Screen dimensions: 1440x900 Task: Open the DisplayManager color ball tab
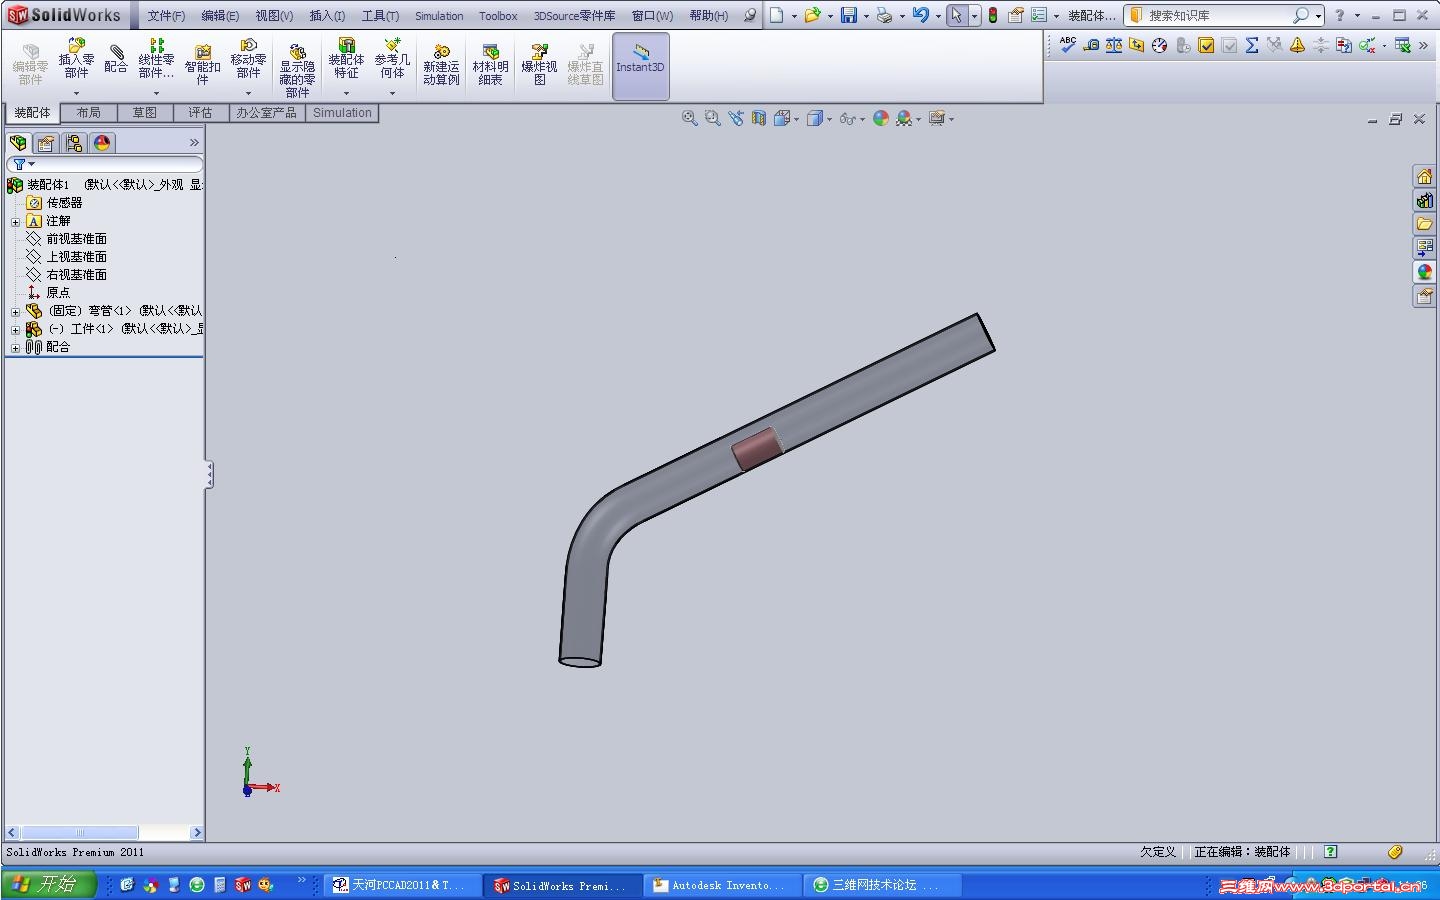(x=102, y=143)
